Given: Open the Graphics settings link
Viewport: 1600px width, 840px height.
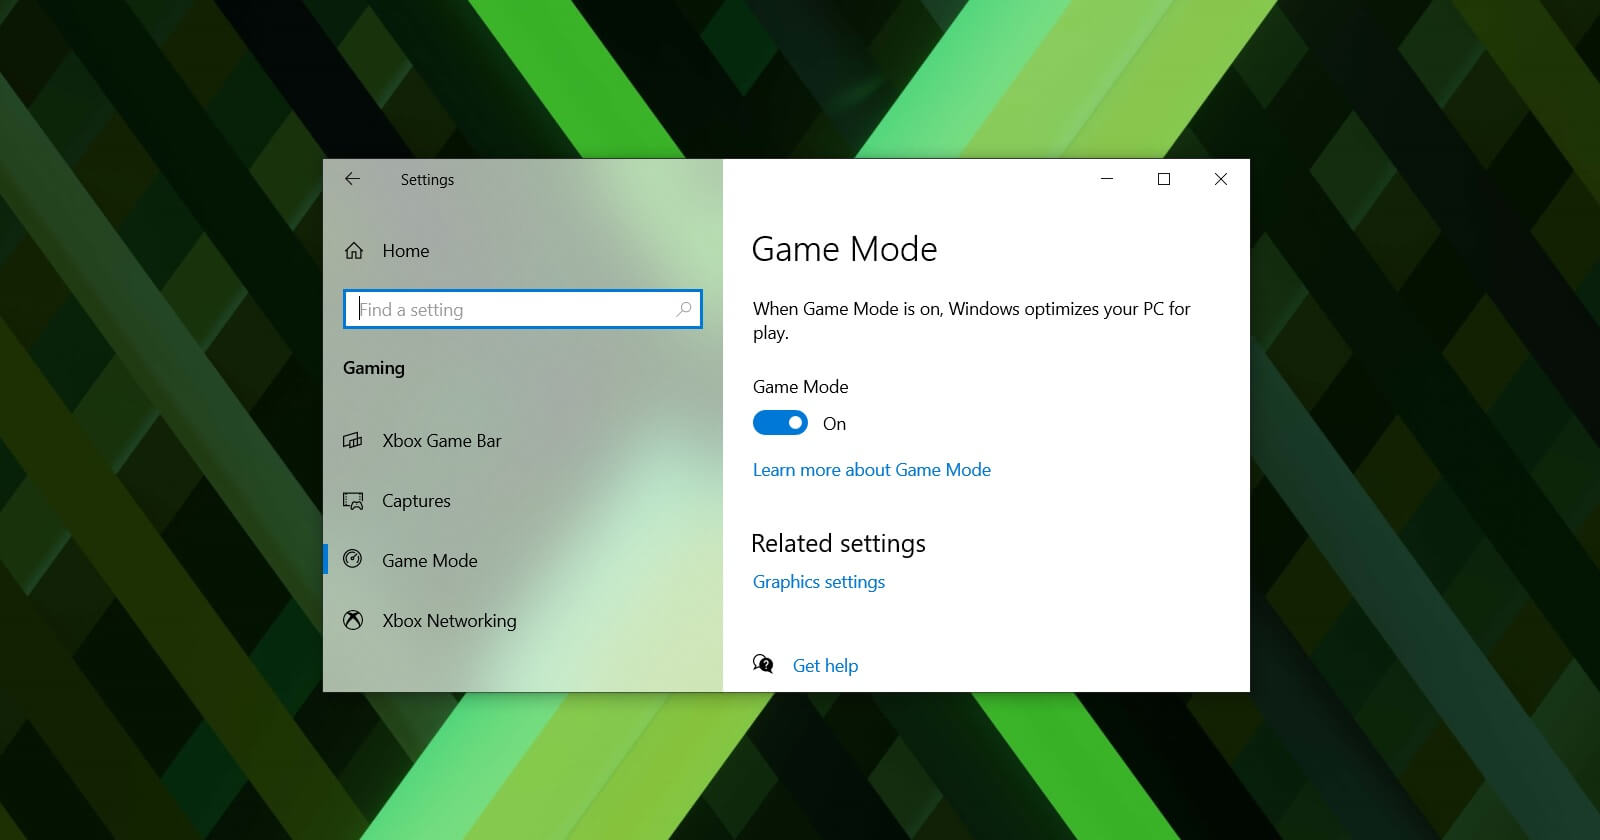Looking at the screenshot, I should click(x=818, y=582).
